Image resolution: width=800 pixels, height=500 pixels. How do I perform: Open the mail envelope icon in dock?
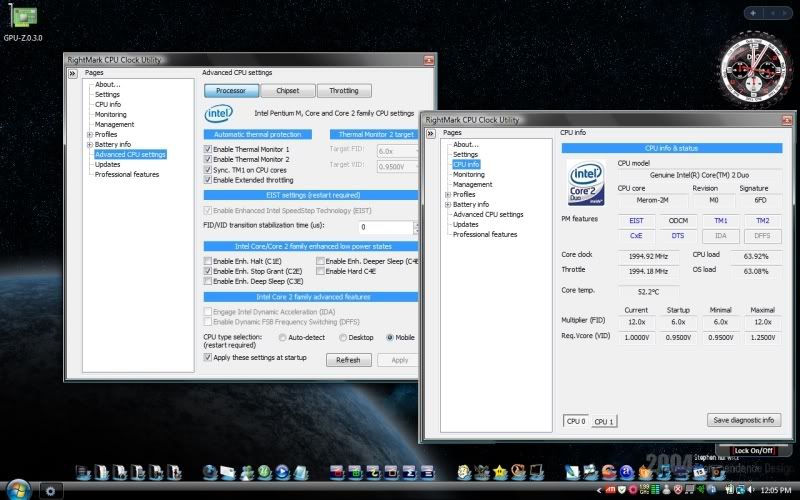228,472
